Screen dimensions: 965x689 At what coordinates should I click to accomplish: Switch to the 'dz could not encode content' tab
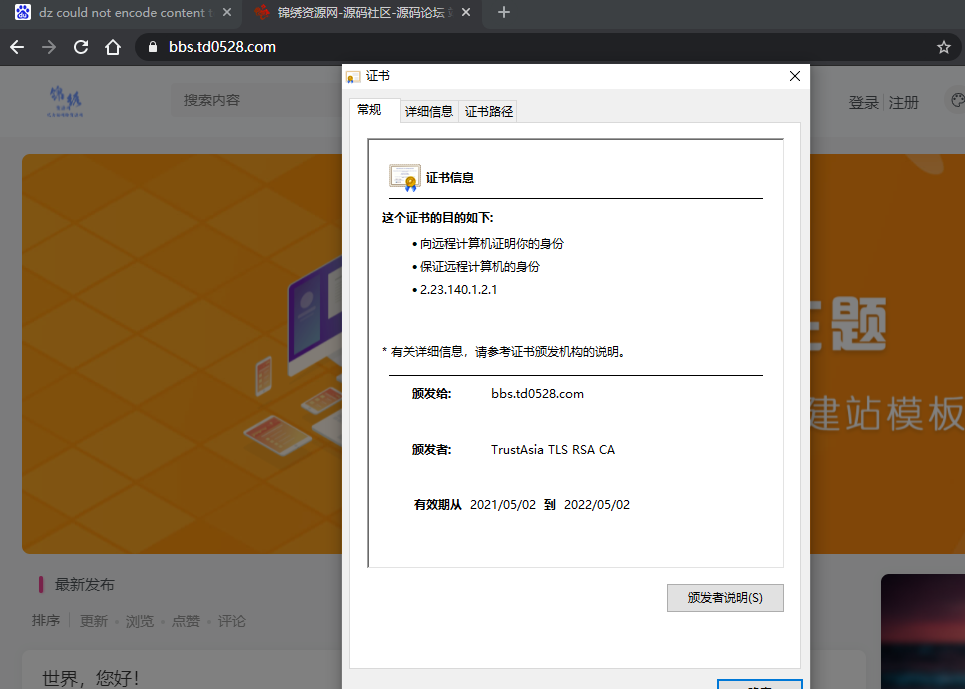pos(120,12)
